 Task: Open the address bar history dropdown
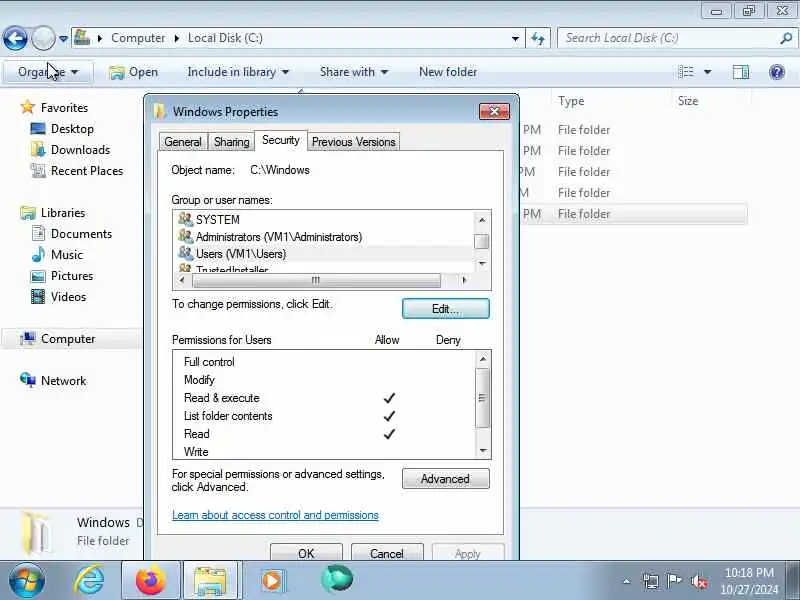click(515, 38)
